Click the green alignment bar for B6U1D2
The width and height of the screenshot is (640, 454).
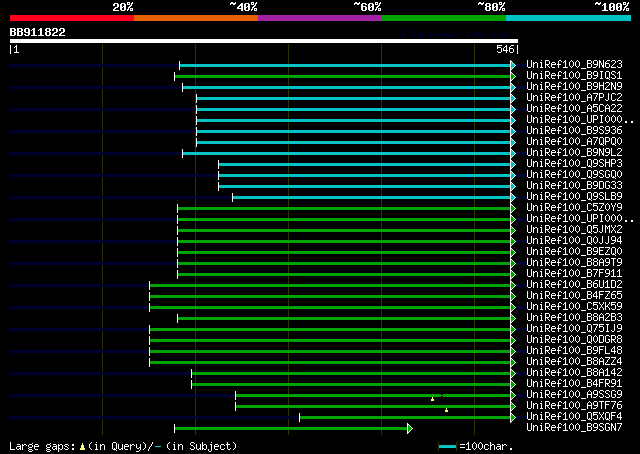(330, 286)
